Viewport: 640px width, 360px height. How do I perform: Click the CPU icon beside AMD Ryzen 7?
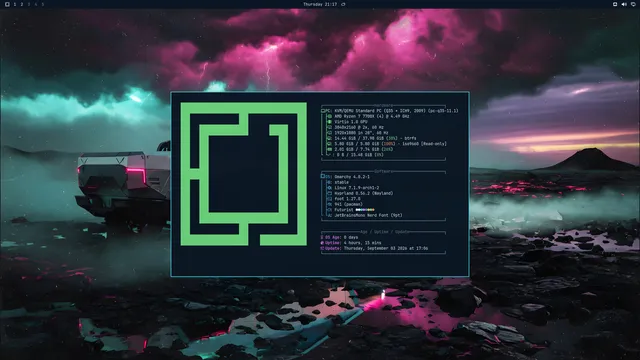point(329,116)
